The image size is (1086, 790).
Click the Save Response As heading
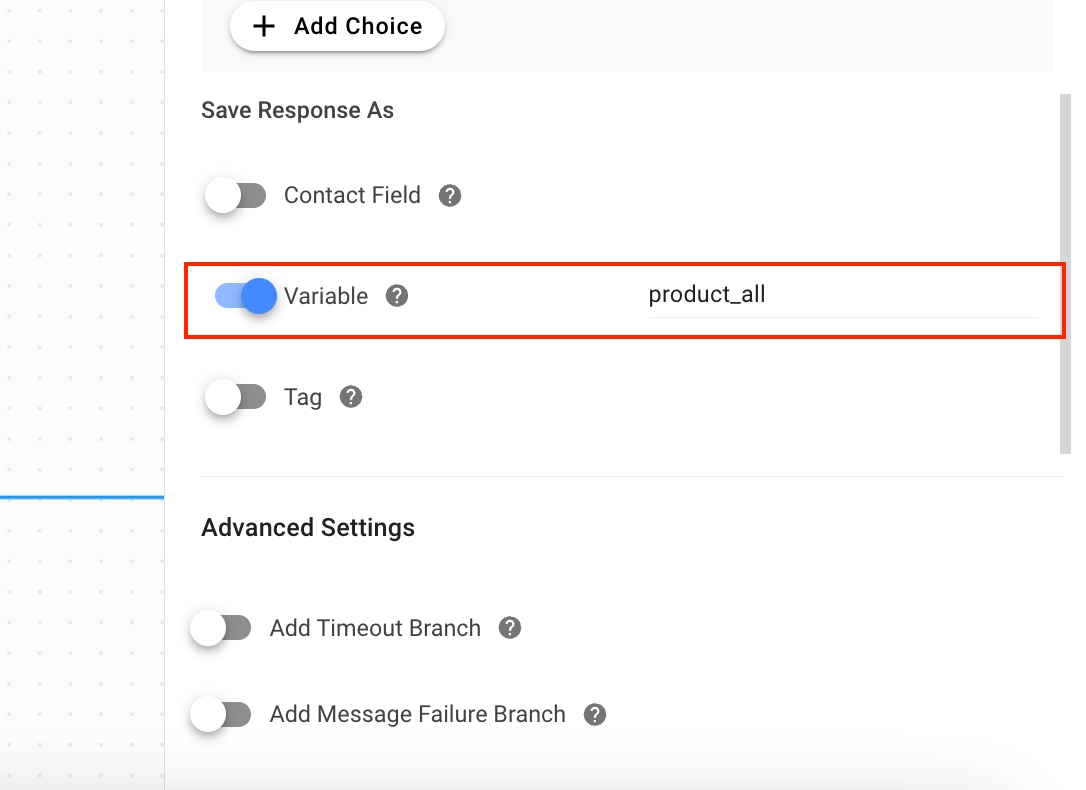click(x=297, y=110)
